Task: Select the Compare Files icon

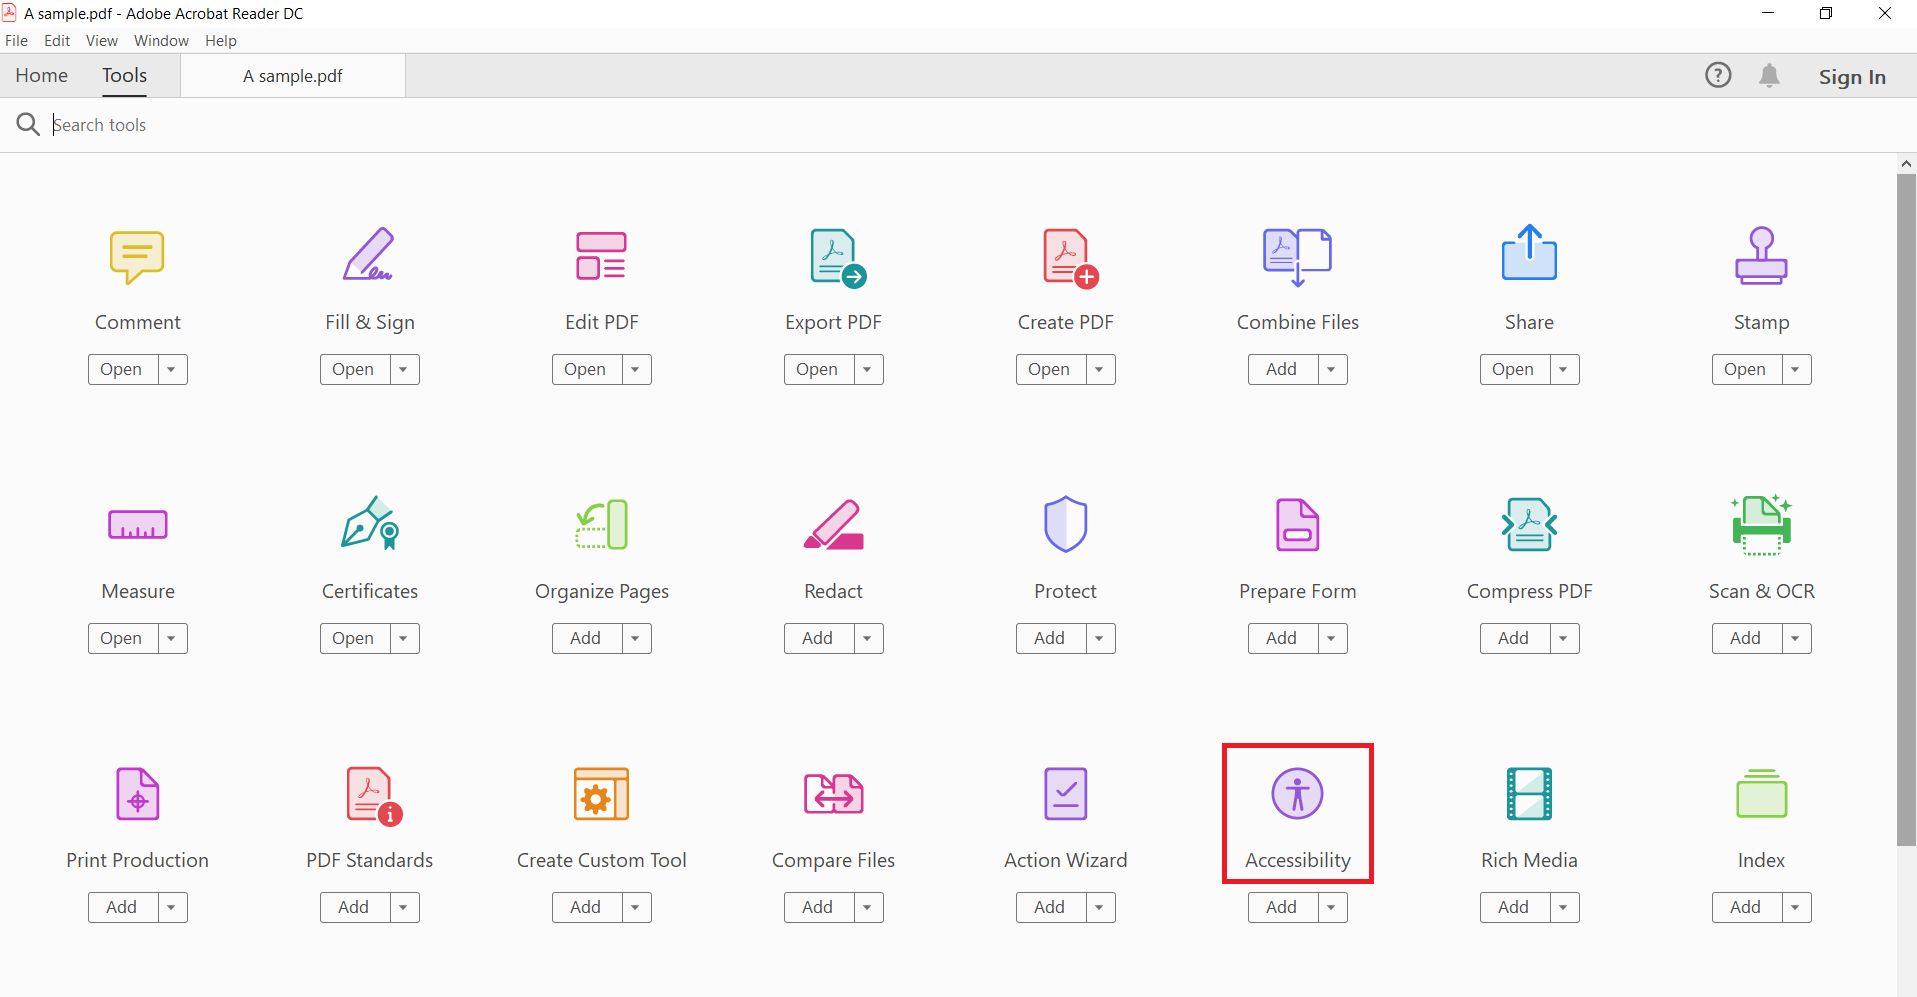Action: click(833, 793)
